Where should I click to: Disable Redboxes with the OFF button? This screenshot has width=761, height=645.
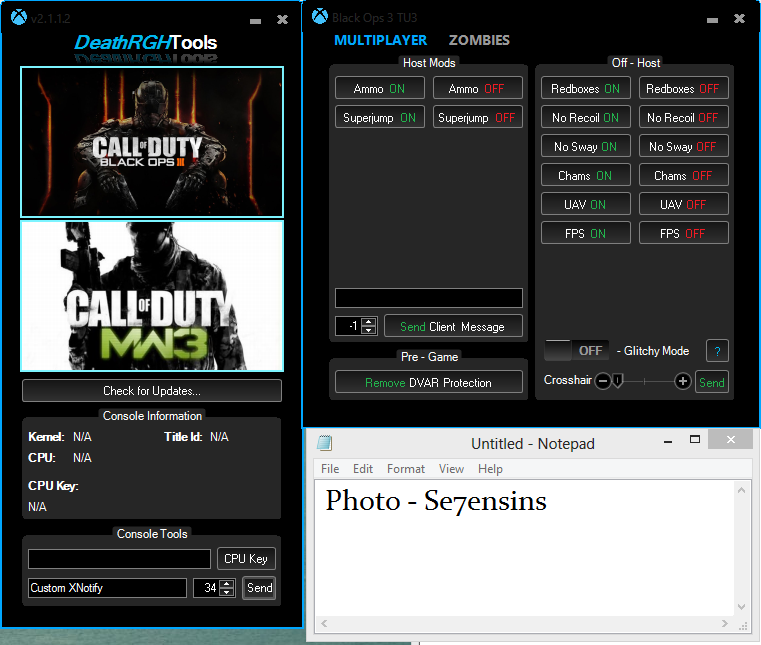[x=683, y=88]
